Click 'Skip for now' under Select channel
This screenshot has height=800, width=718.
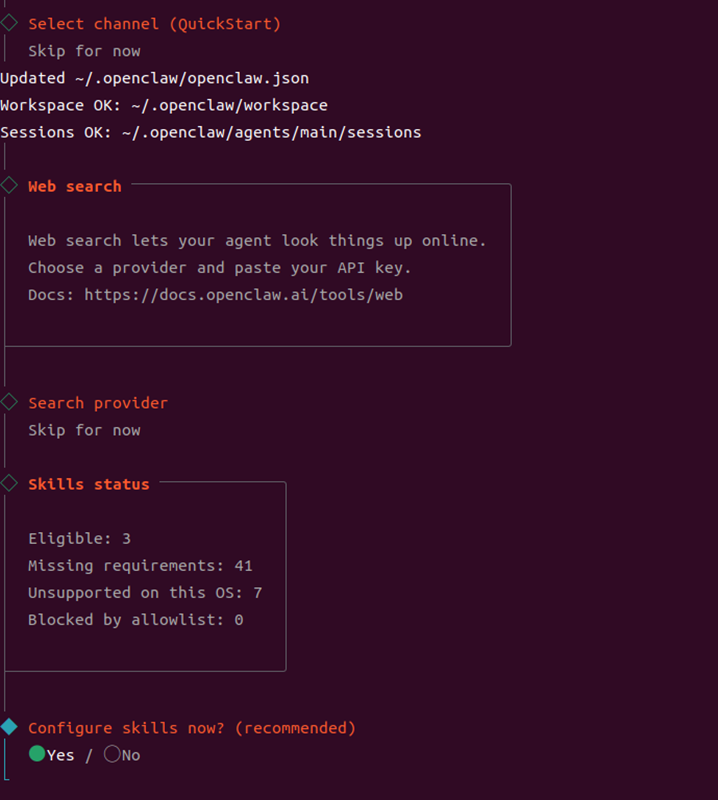(84, 51)
